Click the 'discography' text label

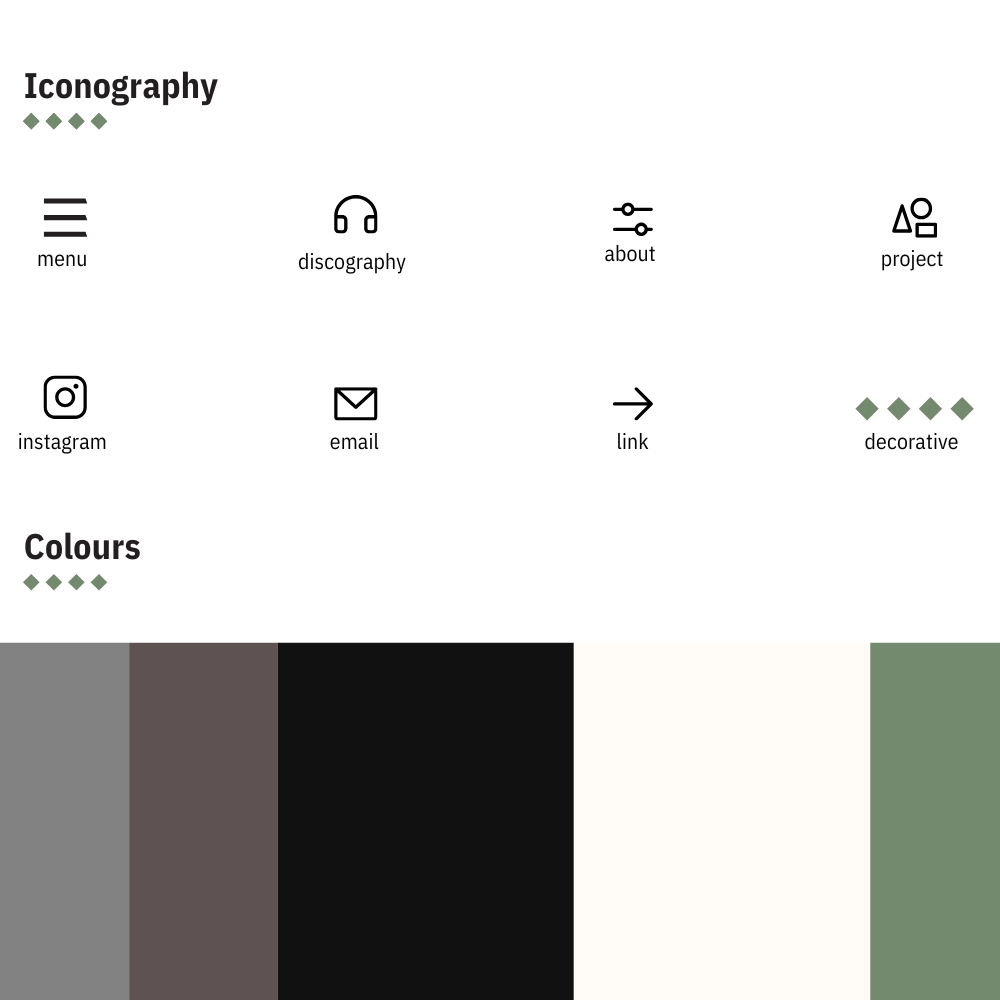coord(351,262)
